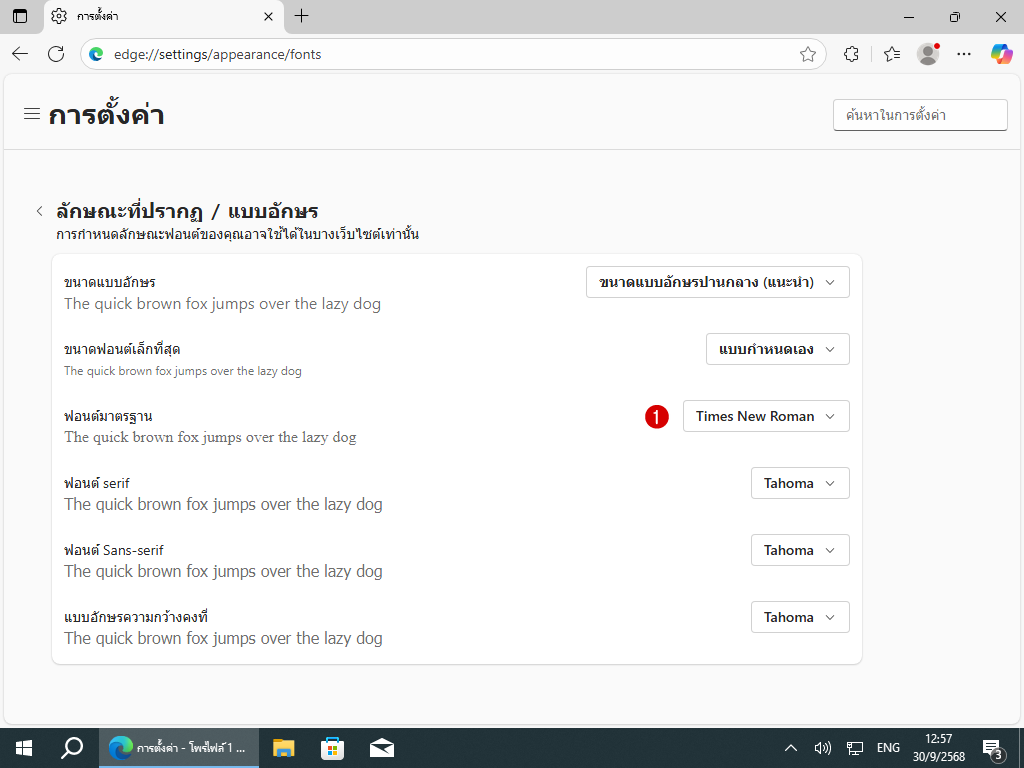Image resolution: width=1024 pixels, height=768 pixels.
Task: Launch Copilot from the toolbar
Action: point(1001,54)
